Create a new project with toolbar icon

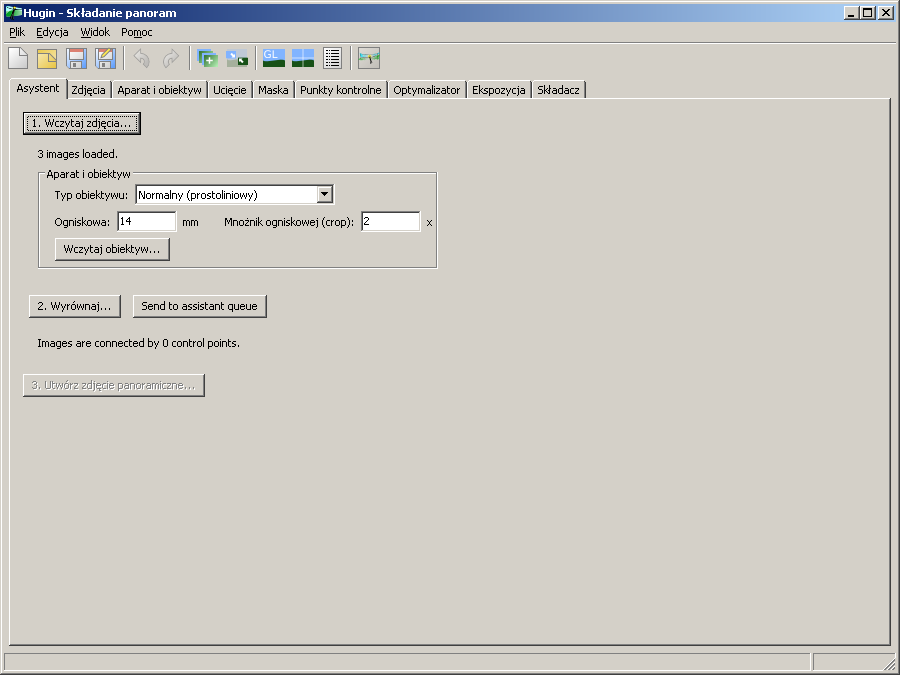[18, 58]
